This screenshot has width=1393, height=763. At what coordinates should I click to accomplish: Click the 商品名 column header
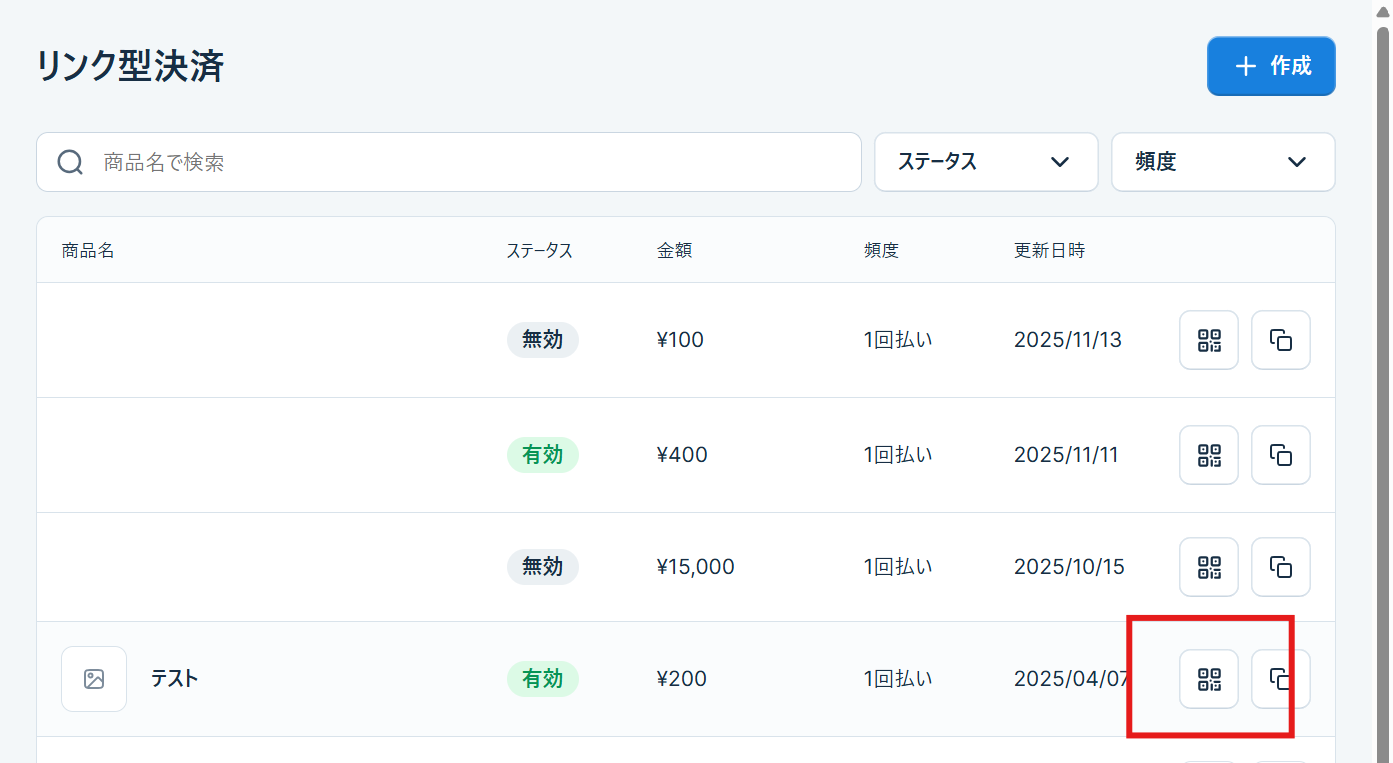(88, 251)
